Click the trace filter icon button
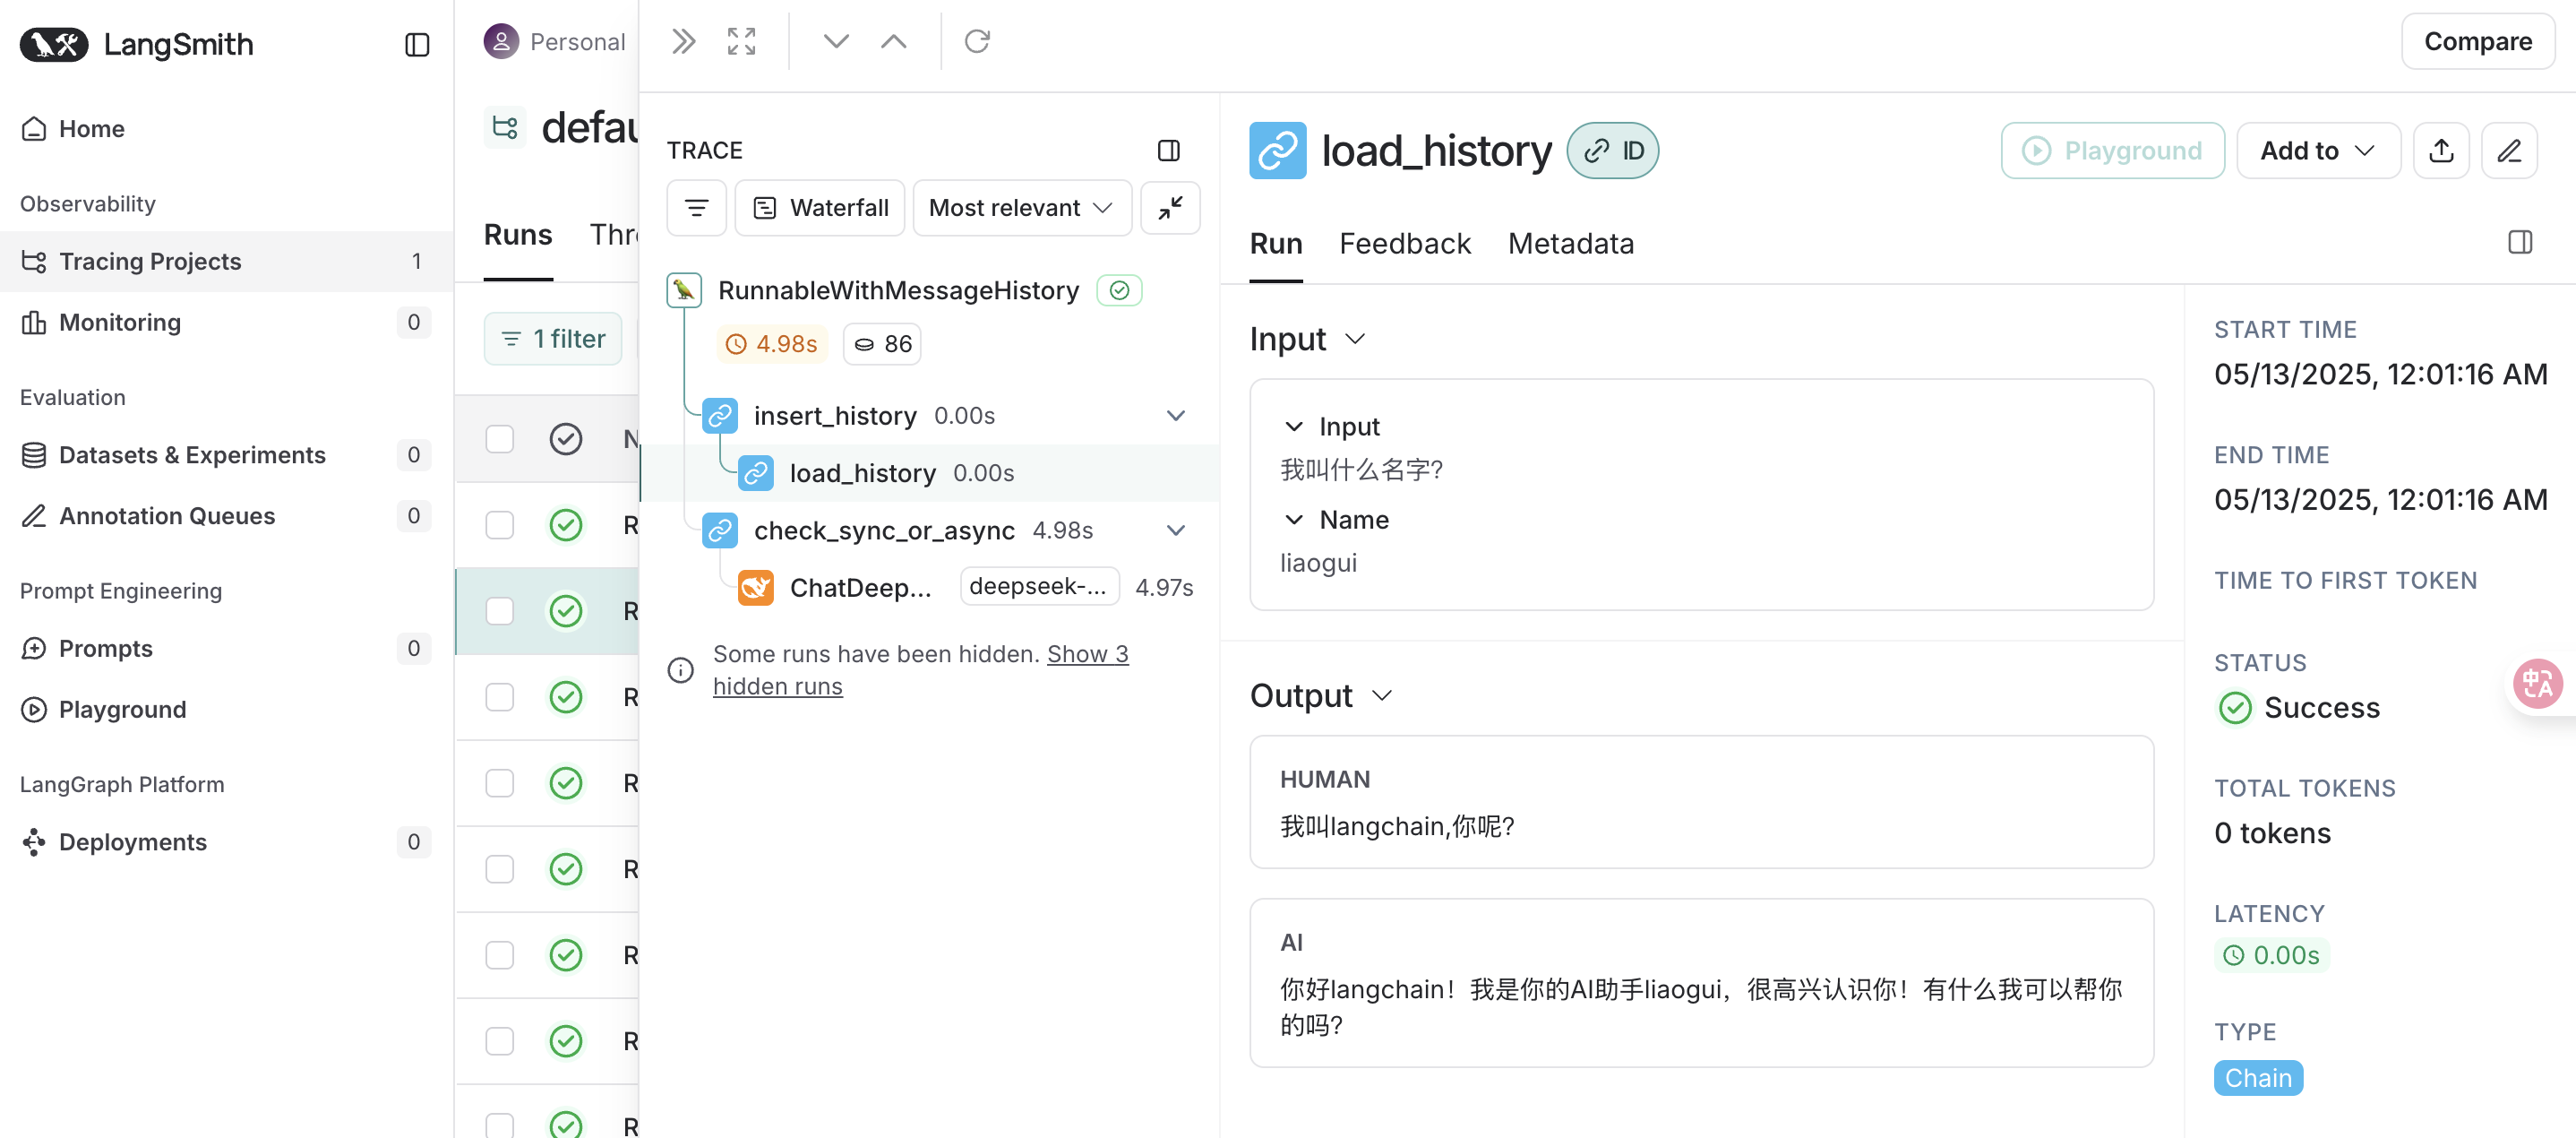The width and height of the screenshot is (2576, 1138). pyautogui.click(x=696, y=208)
